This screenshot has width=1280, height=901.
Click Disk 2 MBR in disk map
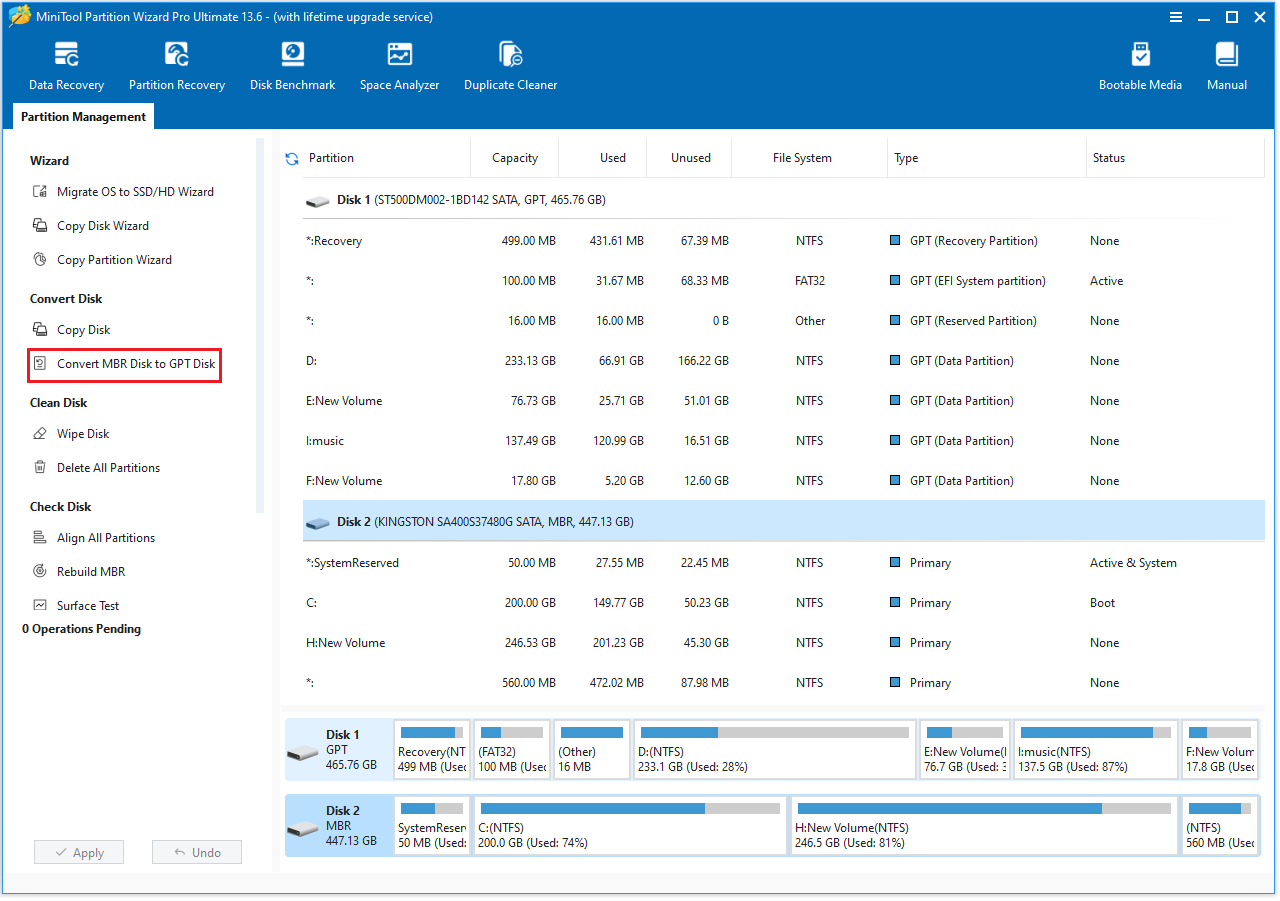pyautogui.click(x=338, y=825)
